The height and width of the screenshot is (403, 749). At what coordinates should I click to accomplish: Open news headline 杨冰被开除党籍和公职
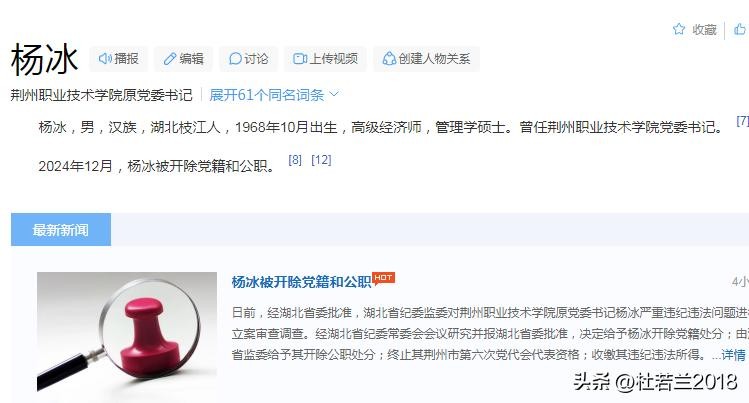(301, 282)
